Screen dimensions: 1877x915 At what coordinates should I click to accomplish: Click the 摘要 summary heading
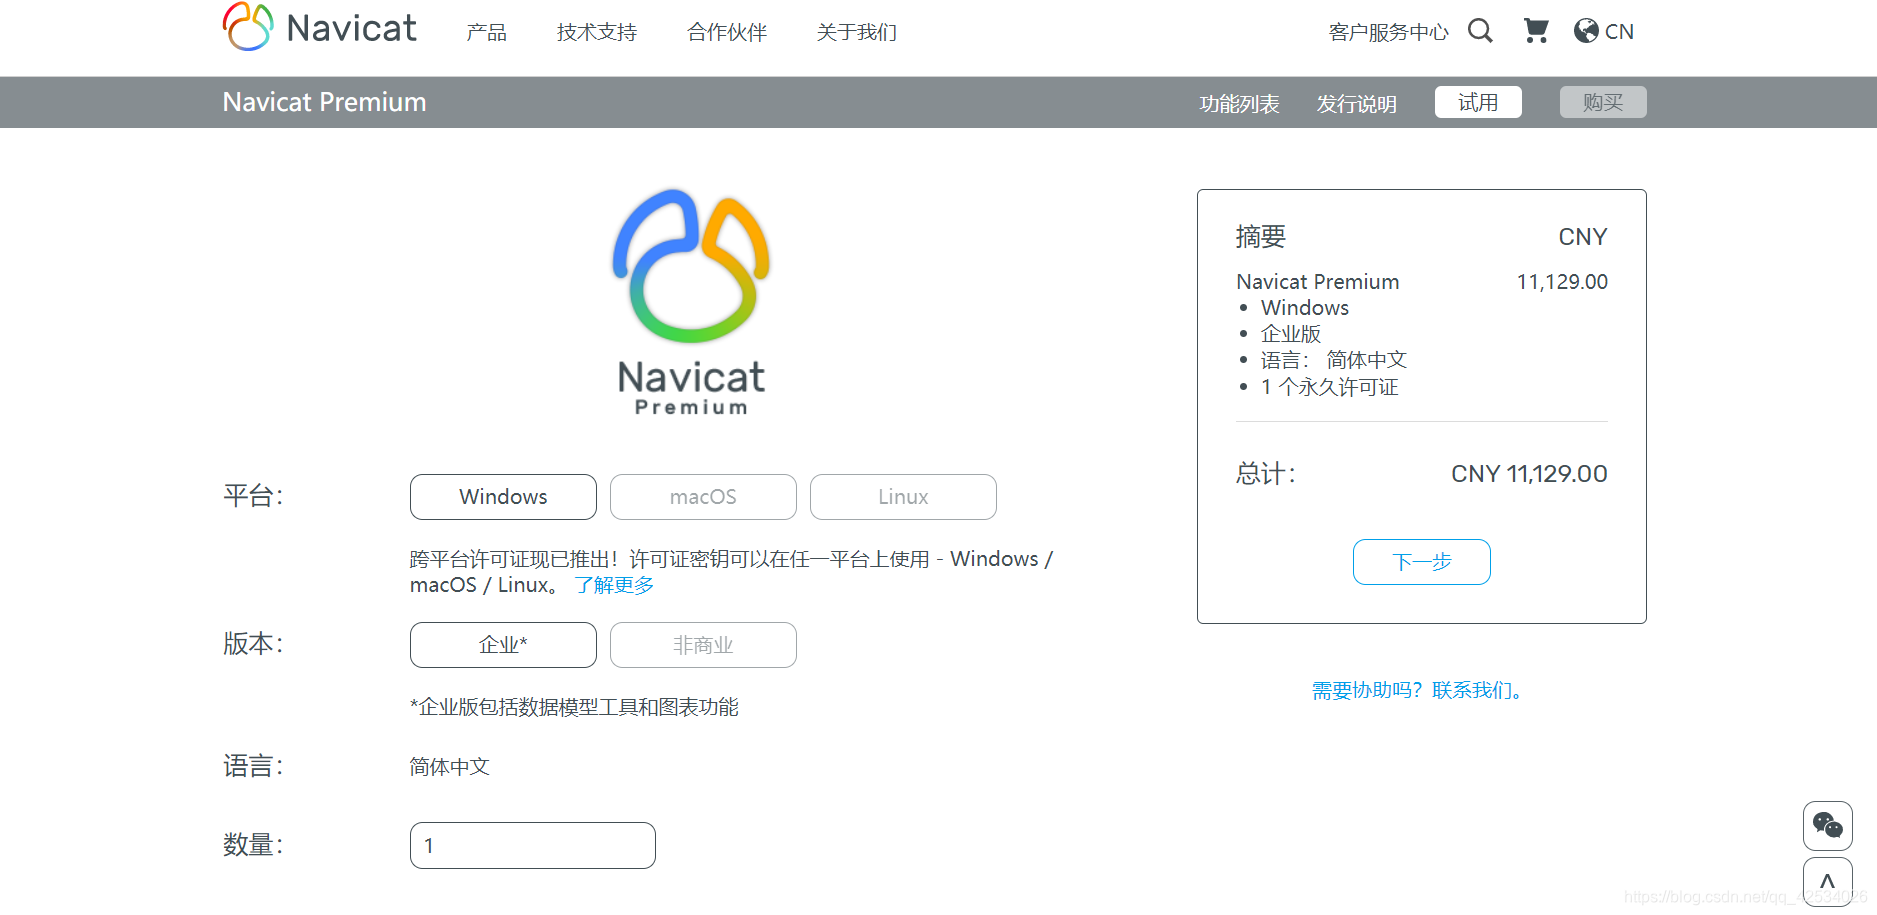(x=1260, y=237)
